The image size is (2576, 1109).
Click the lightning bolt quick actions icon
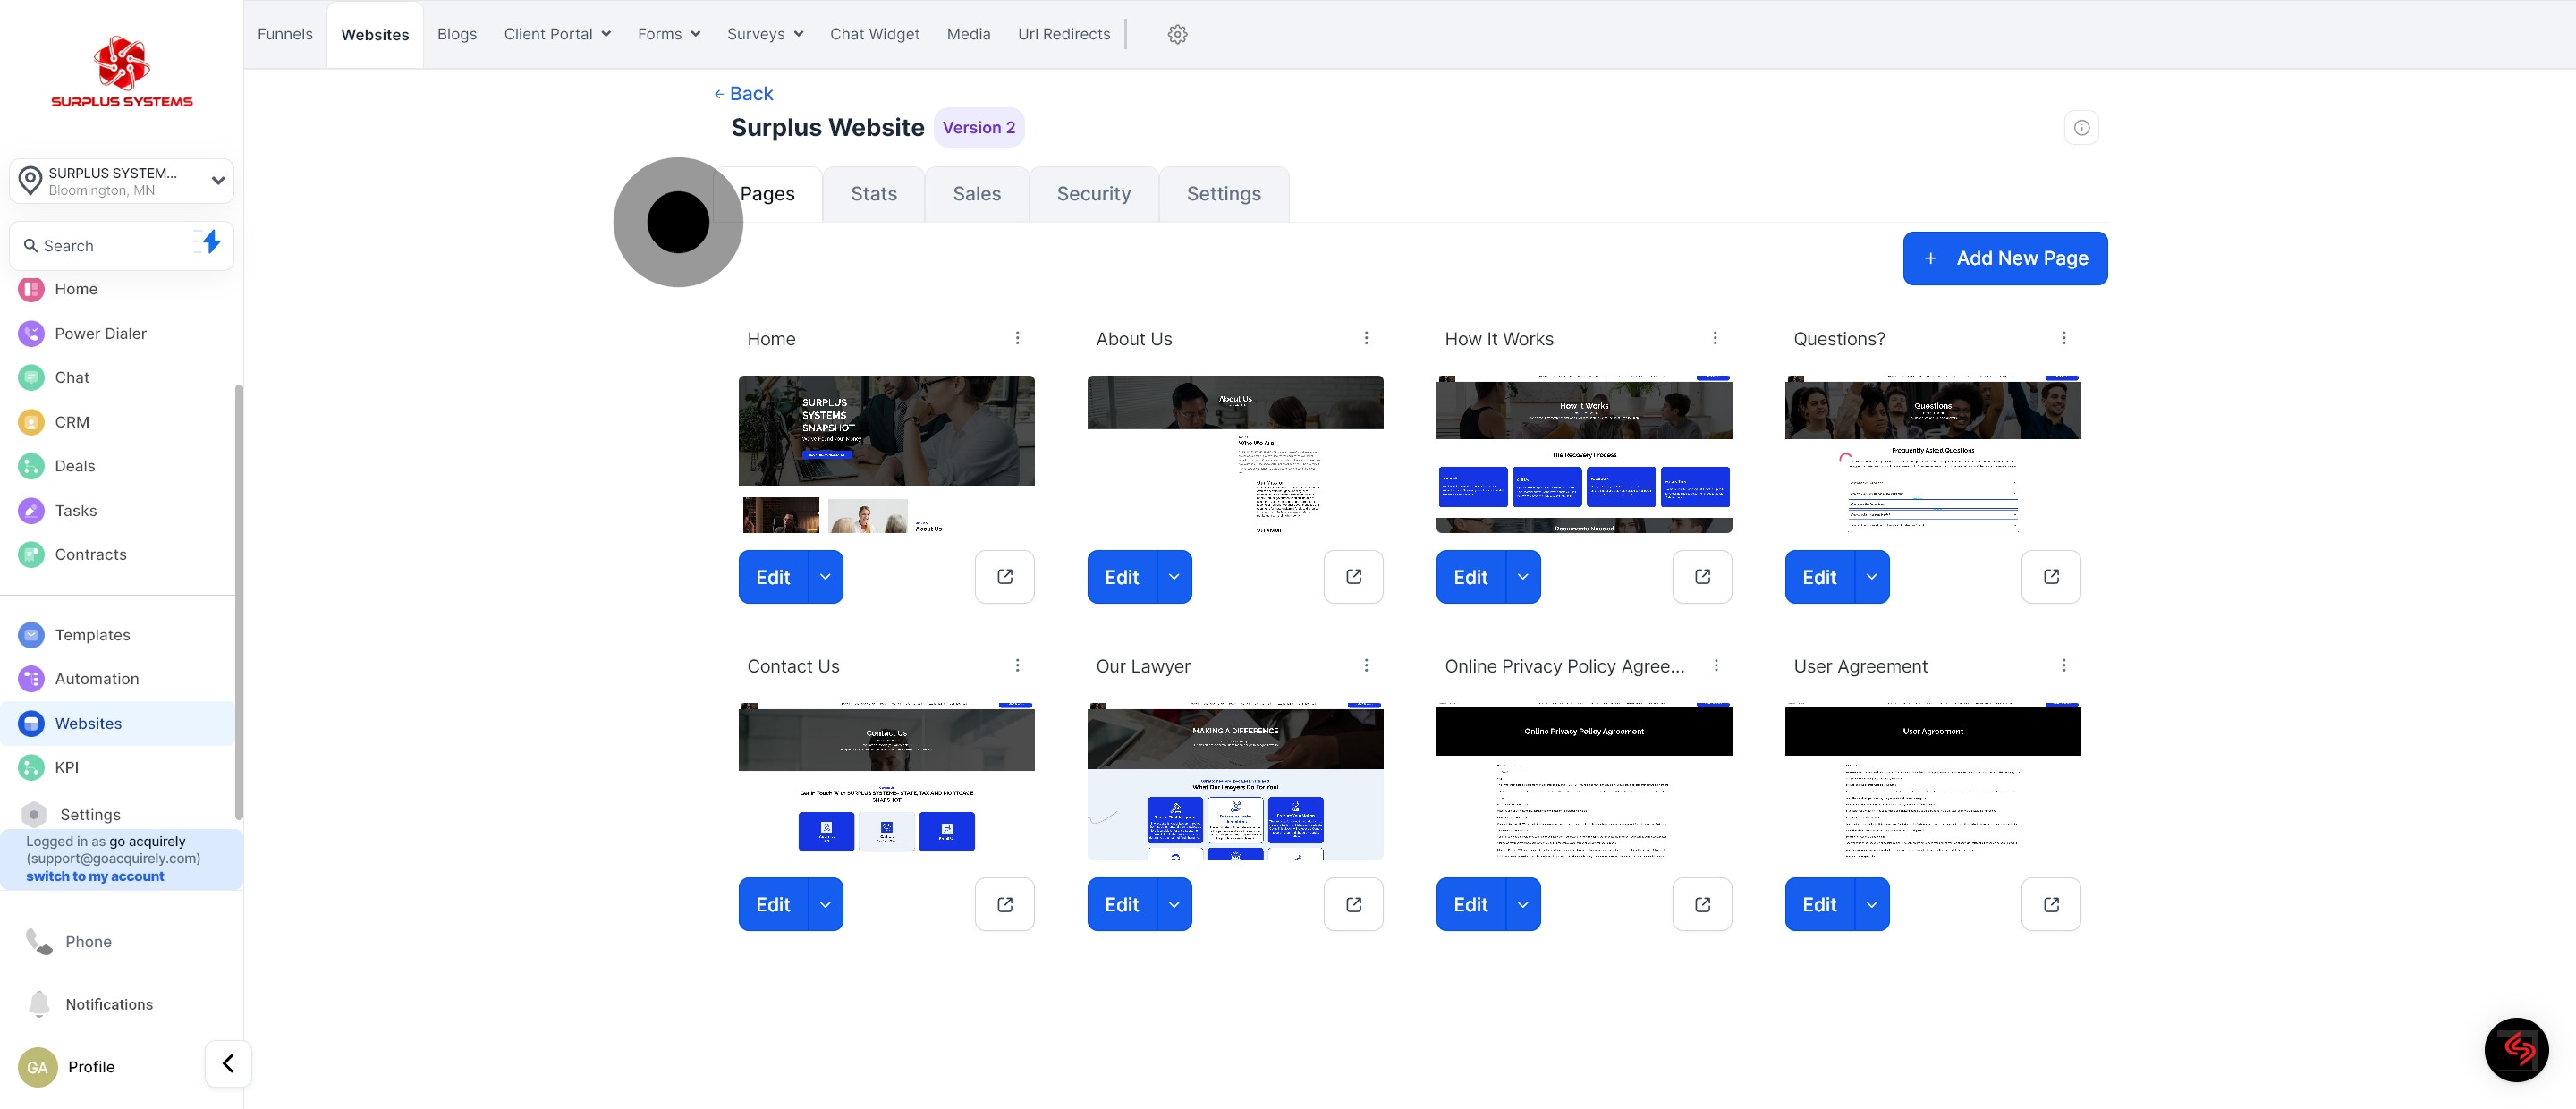[210, 242]
